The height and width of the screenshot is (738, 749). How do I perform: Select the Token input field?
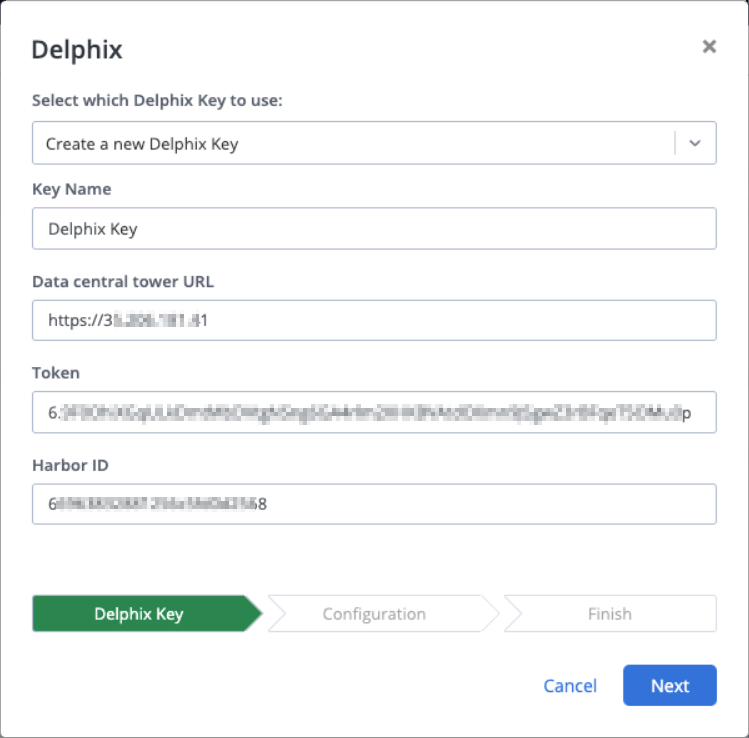[x=374, y=412]
